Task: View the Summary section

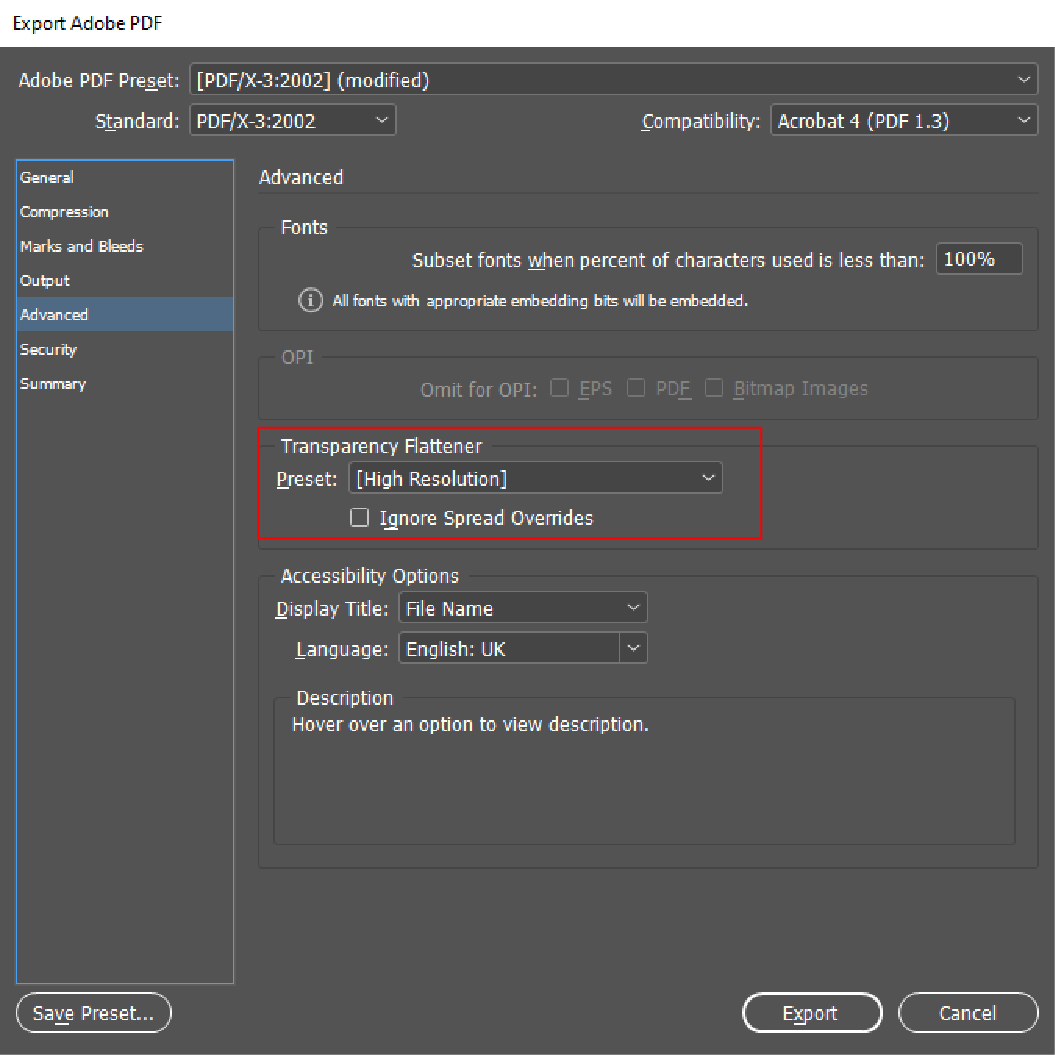Action: pyautogui.click(x=53, y=384)
